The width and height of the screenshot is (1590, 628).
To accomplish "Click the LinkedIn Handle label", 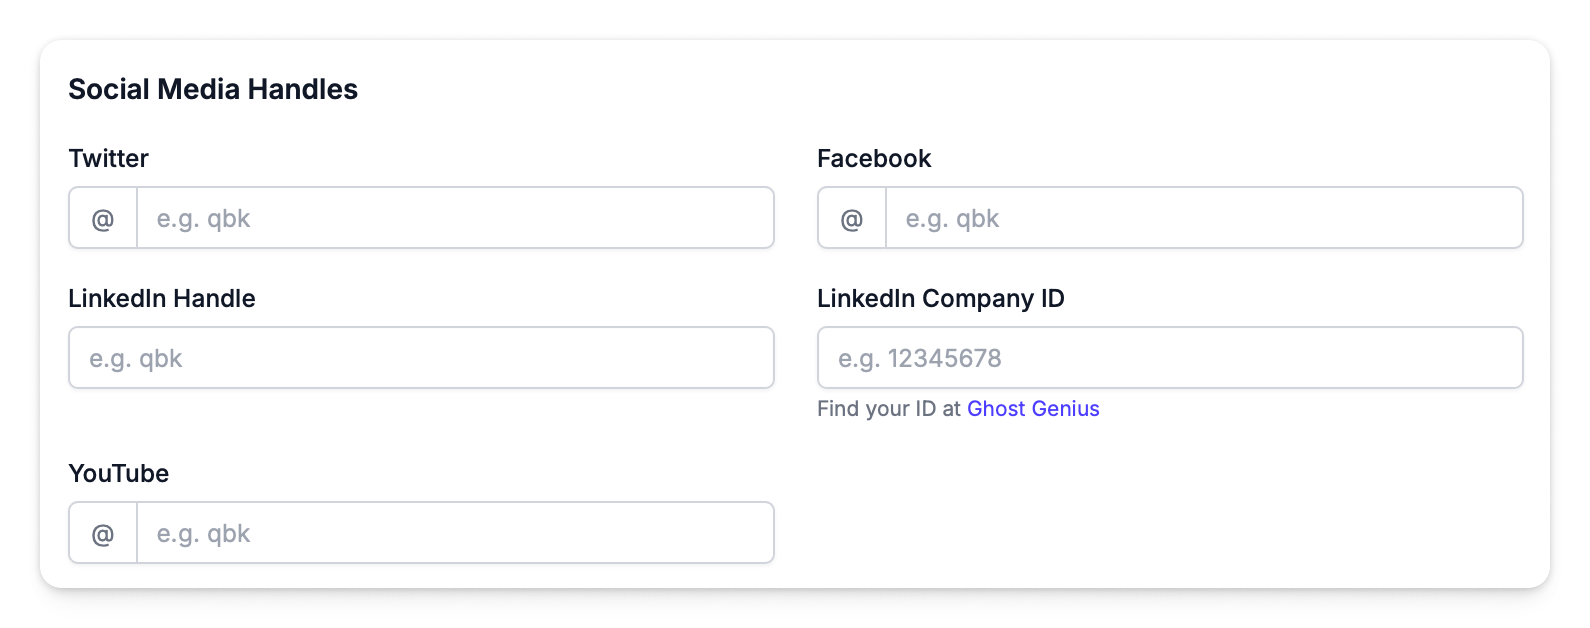I will click(x=161, y=298).
